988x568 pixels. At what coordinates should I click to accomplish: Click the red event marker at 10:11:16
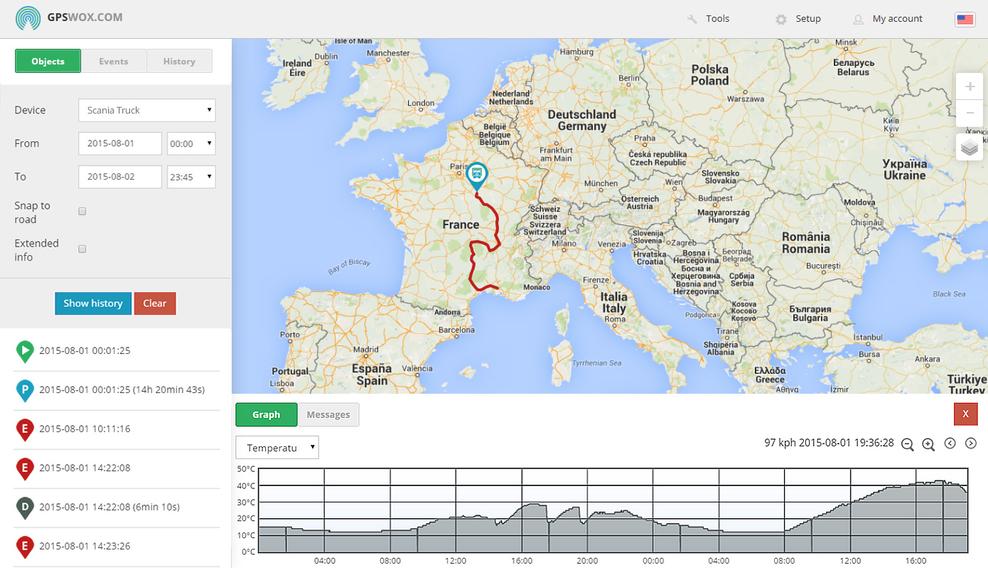click(25, 429)
